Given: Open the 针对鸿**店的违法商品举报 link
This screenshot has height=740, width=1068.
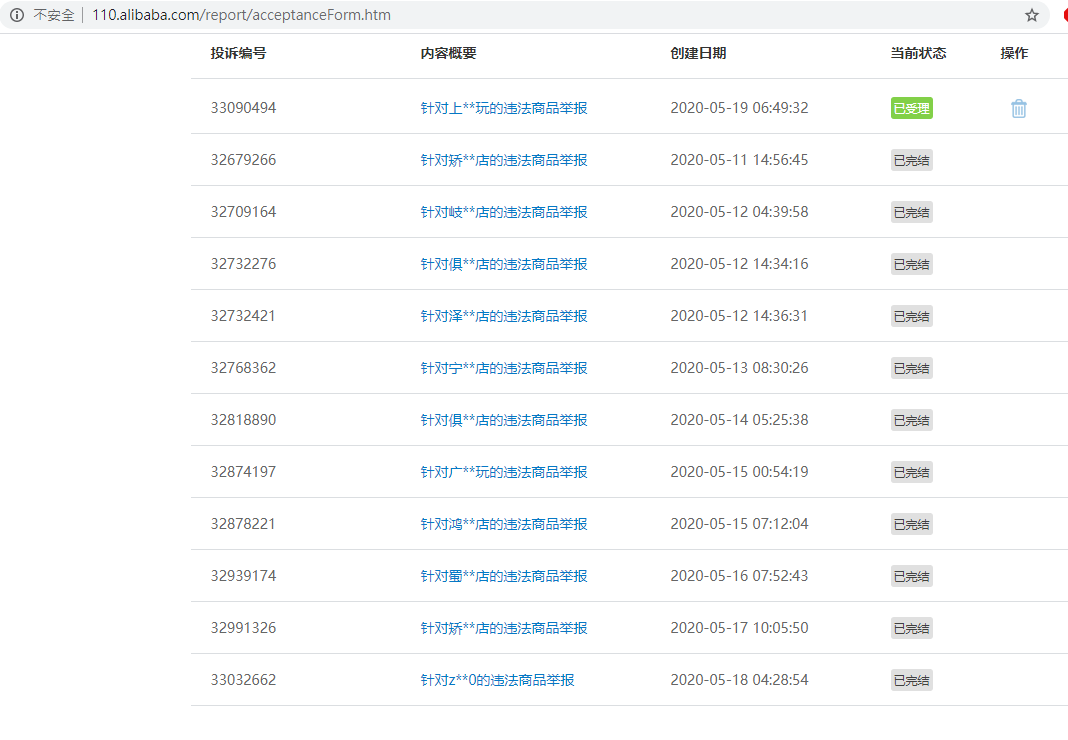Looking at the screenshot, I should pyautogui.click(x=503, y=524).
